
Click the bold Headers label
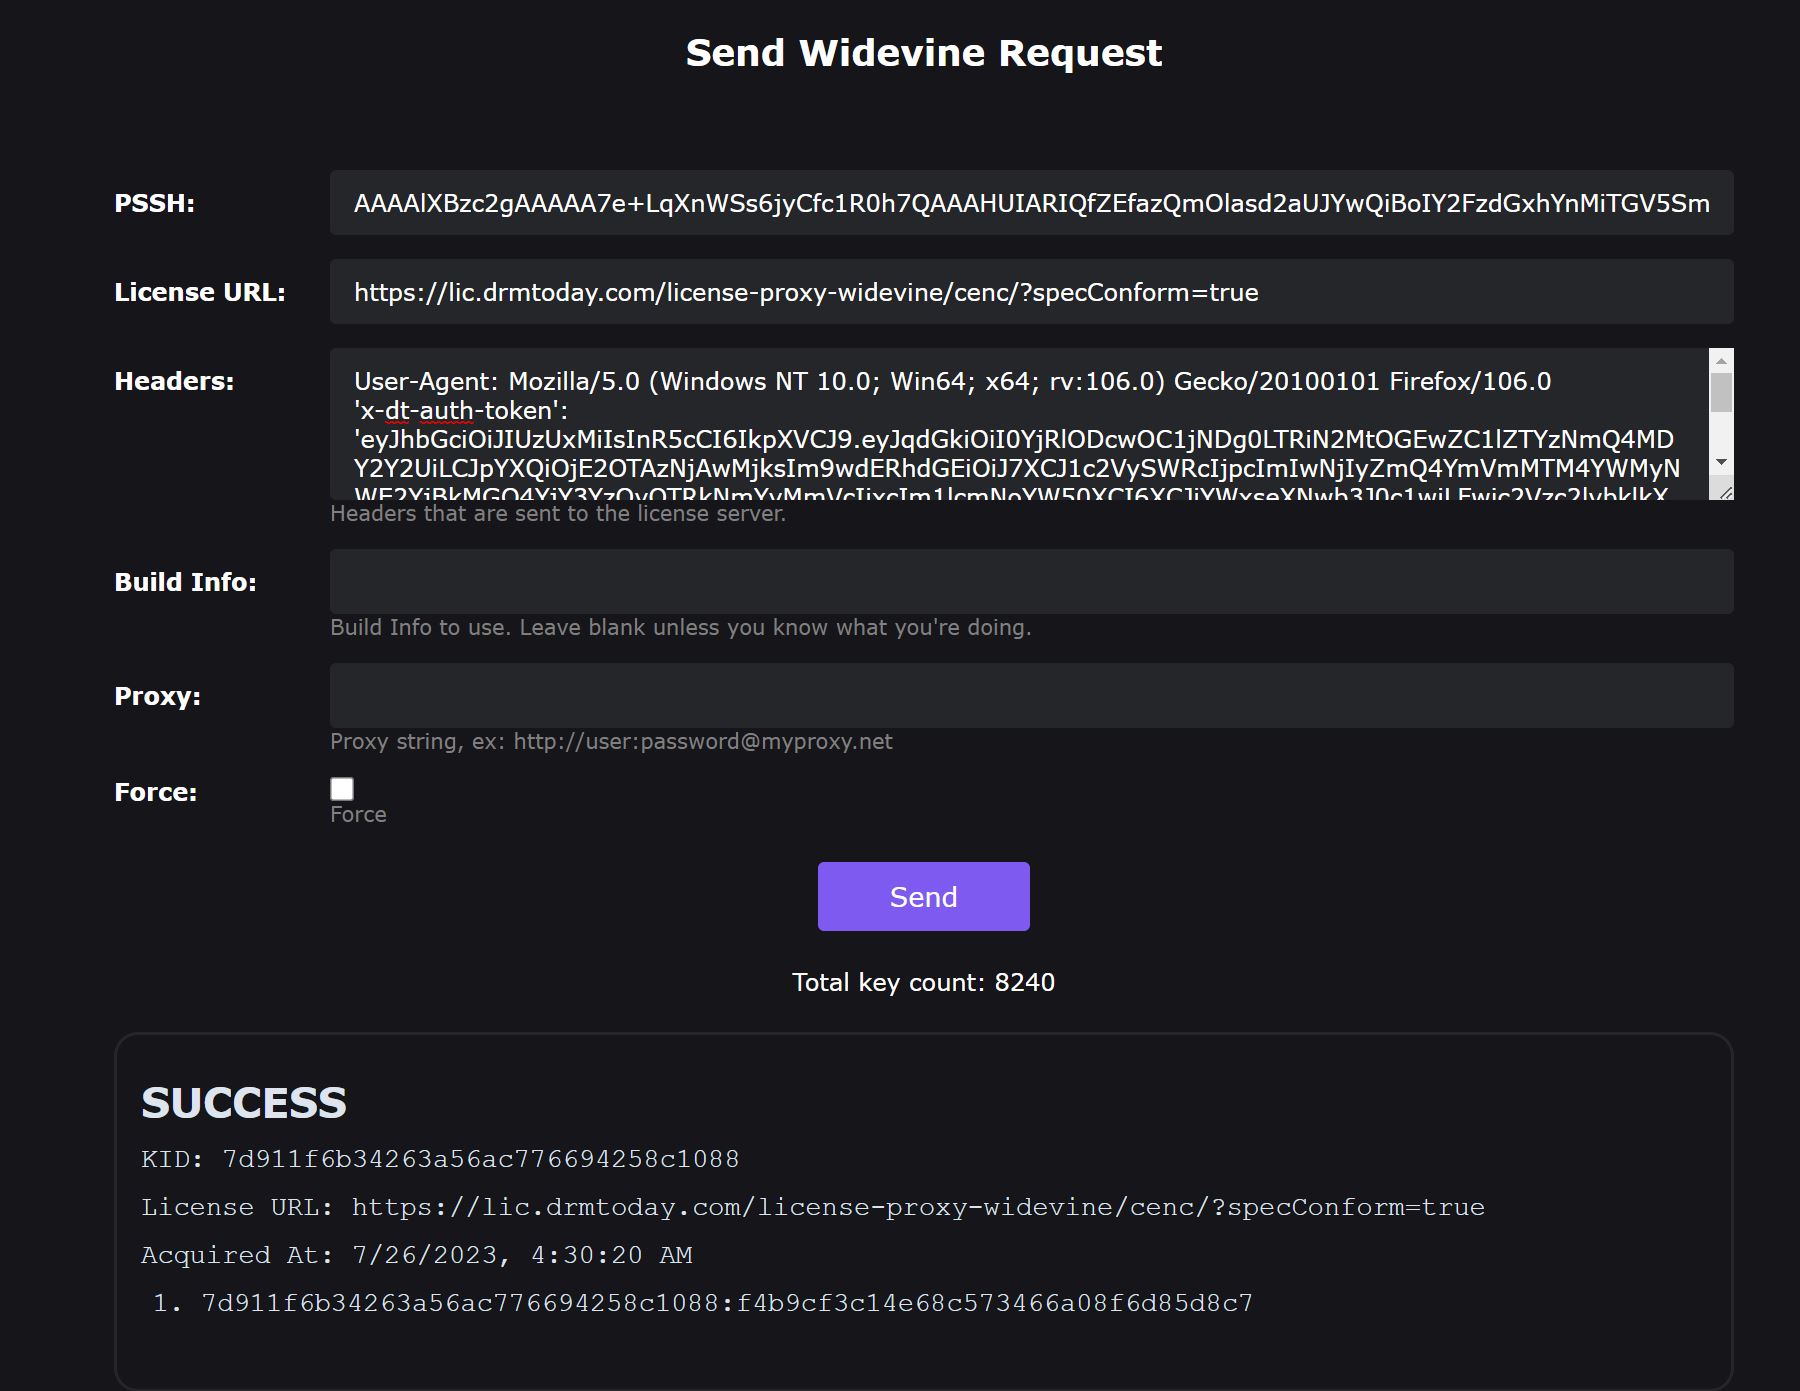(x=174, y=381)
